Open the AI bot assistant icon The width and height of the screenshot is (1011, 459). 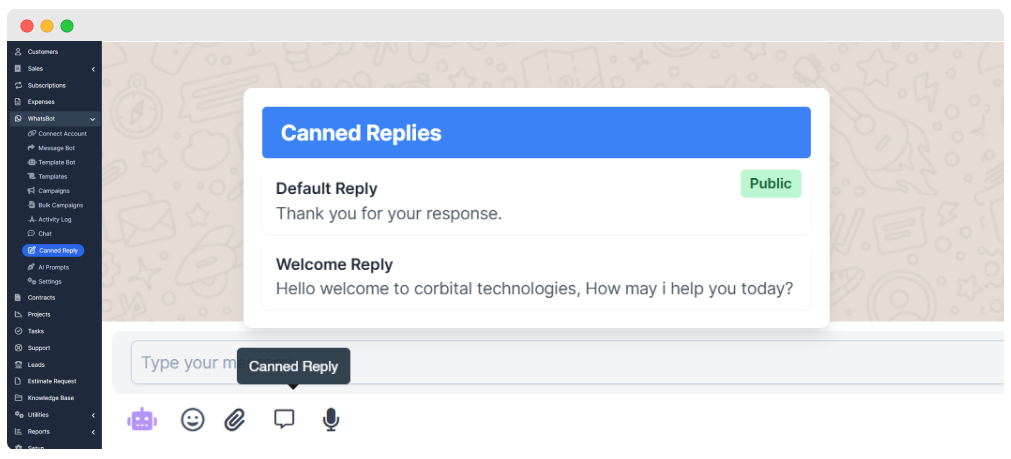[142, 420]
